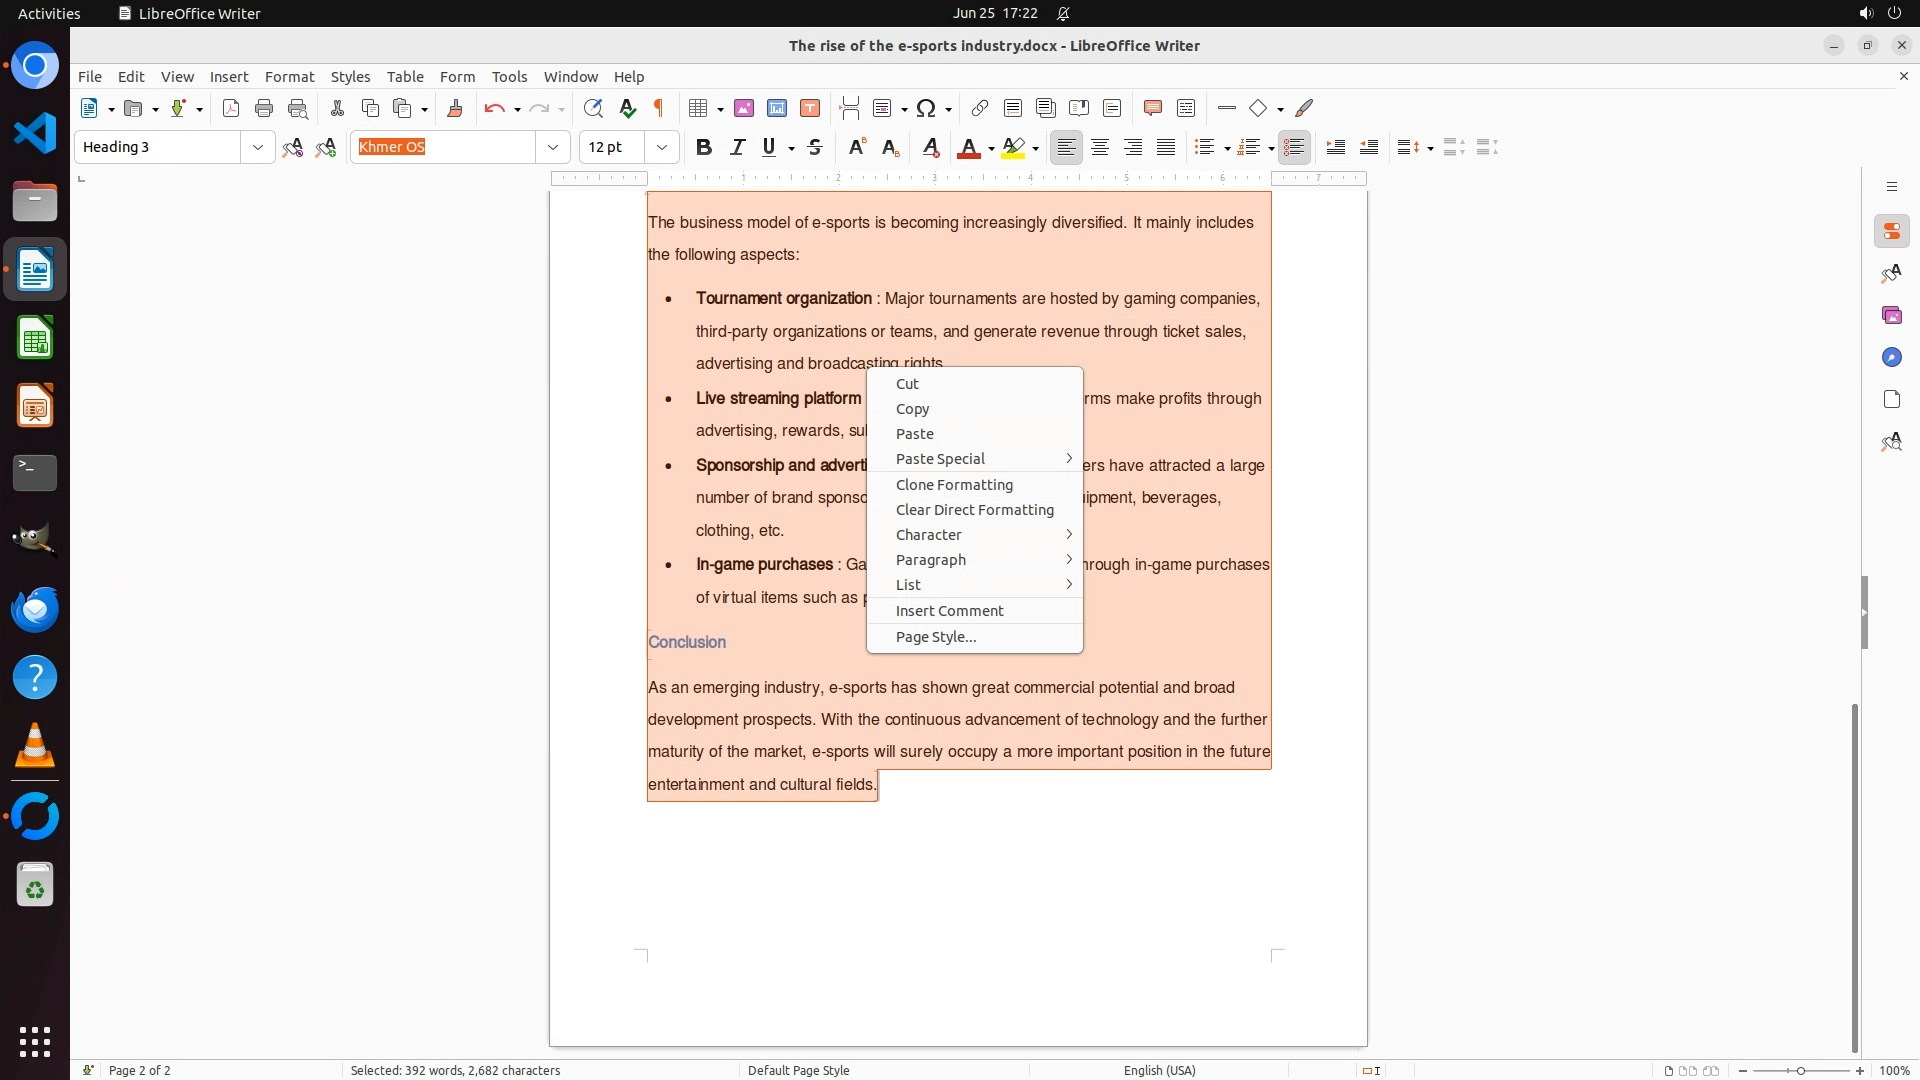The image size is (1920, 1080).
Task: Click the zoom slider in status bar
Action: (1801, 1071)
